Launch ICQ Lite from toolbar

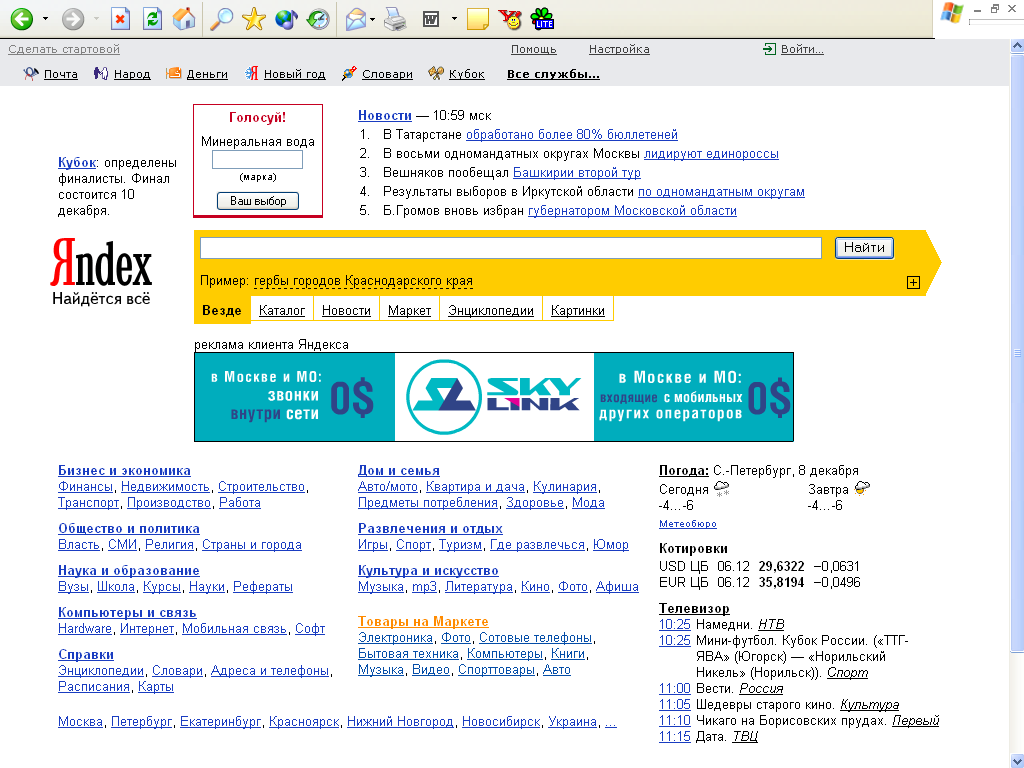coord(542,19)
